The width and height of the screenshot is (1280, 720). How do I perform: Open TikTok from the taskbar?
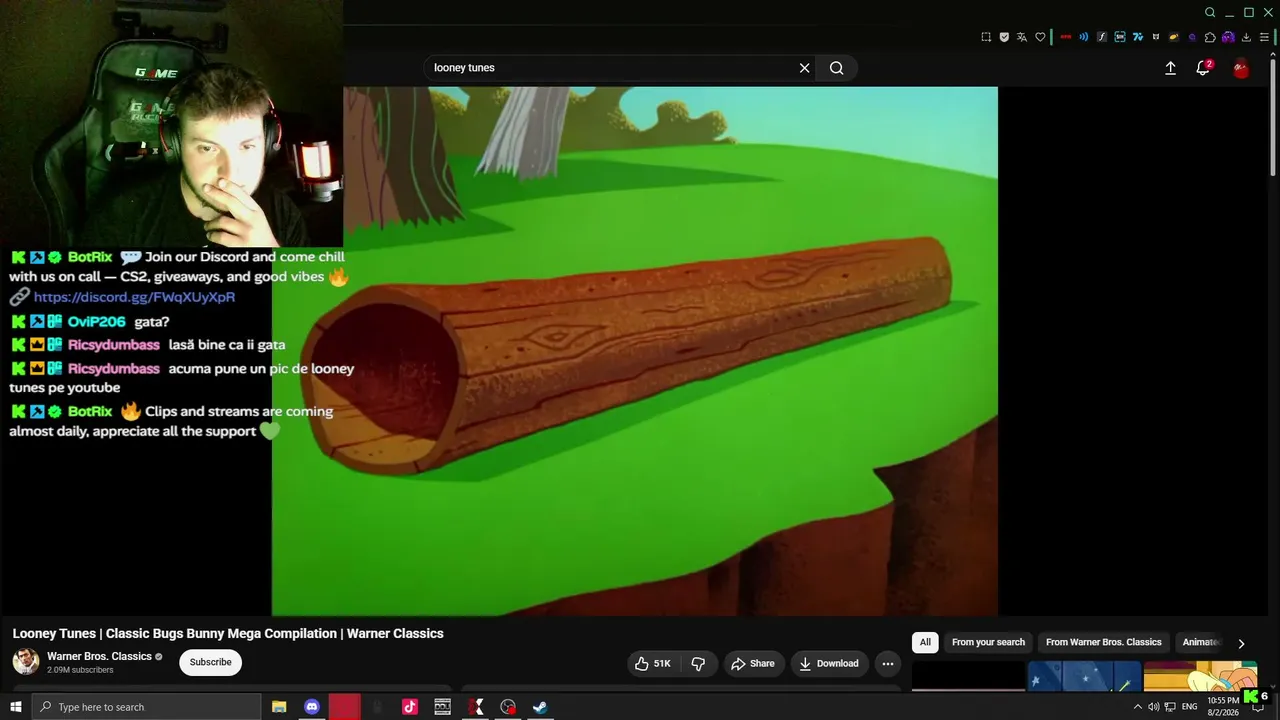click(410, 707)
